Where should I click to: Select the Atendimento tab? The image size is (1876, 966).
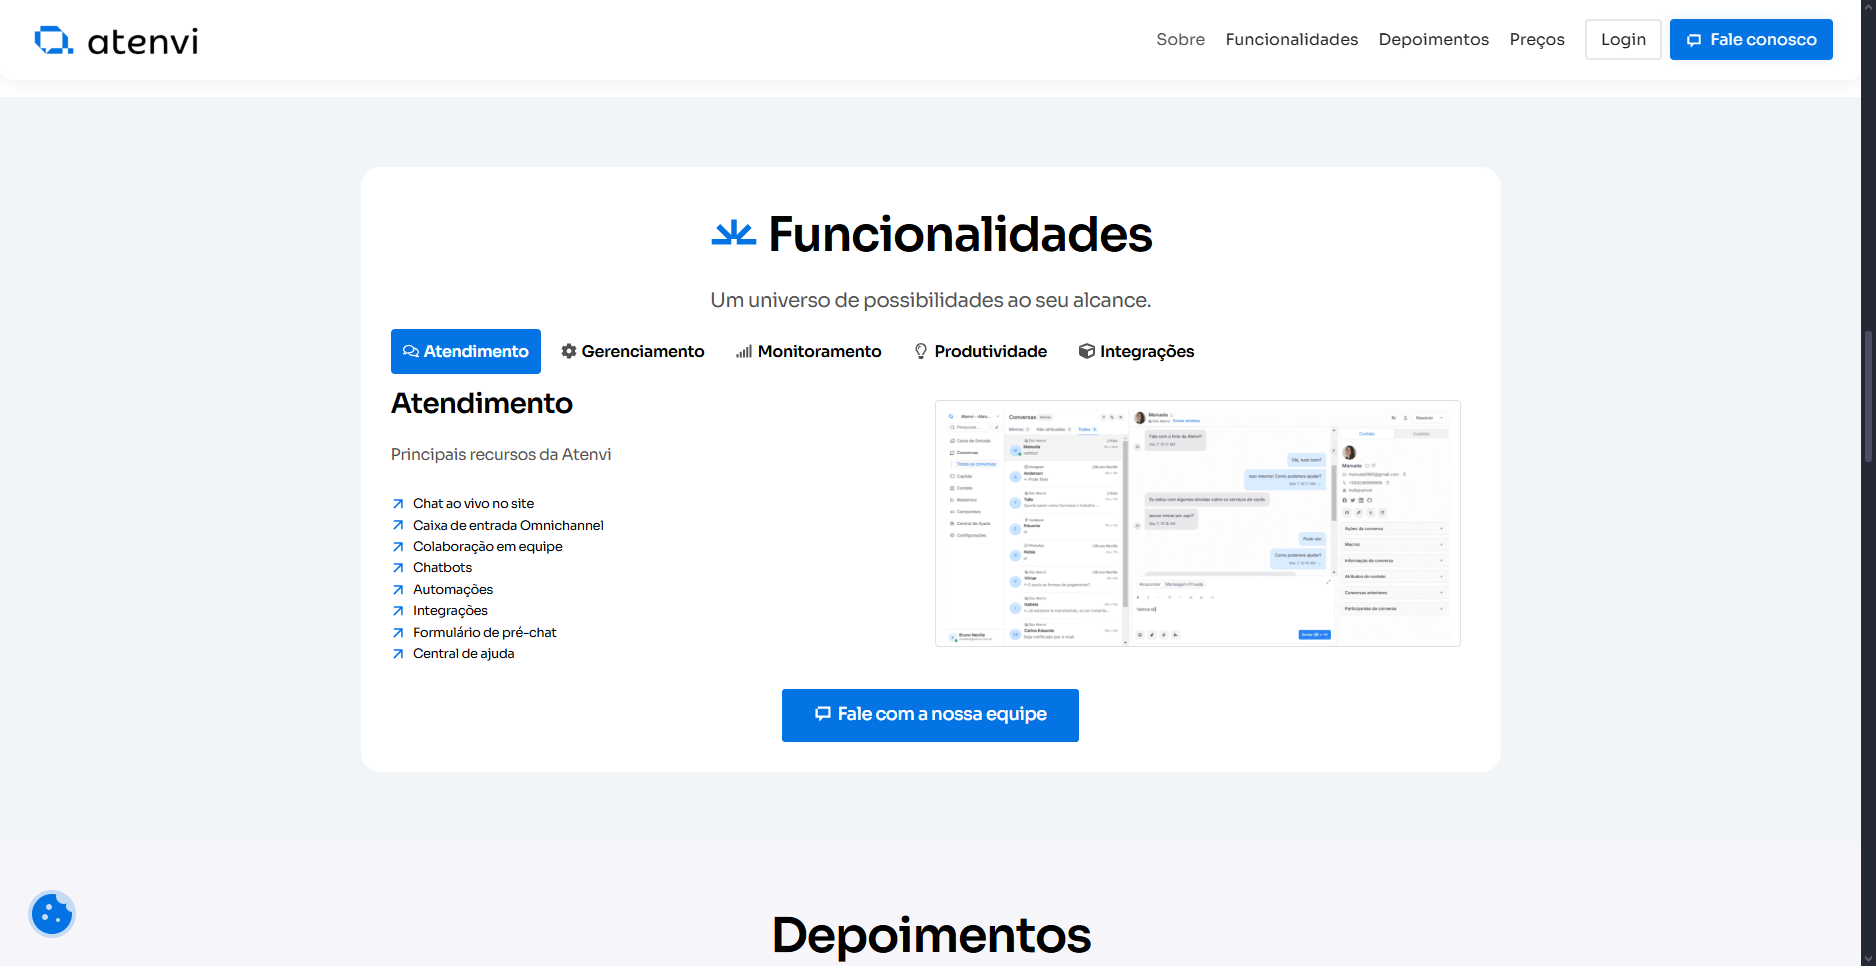coord(466,351)
